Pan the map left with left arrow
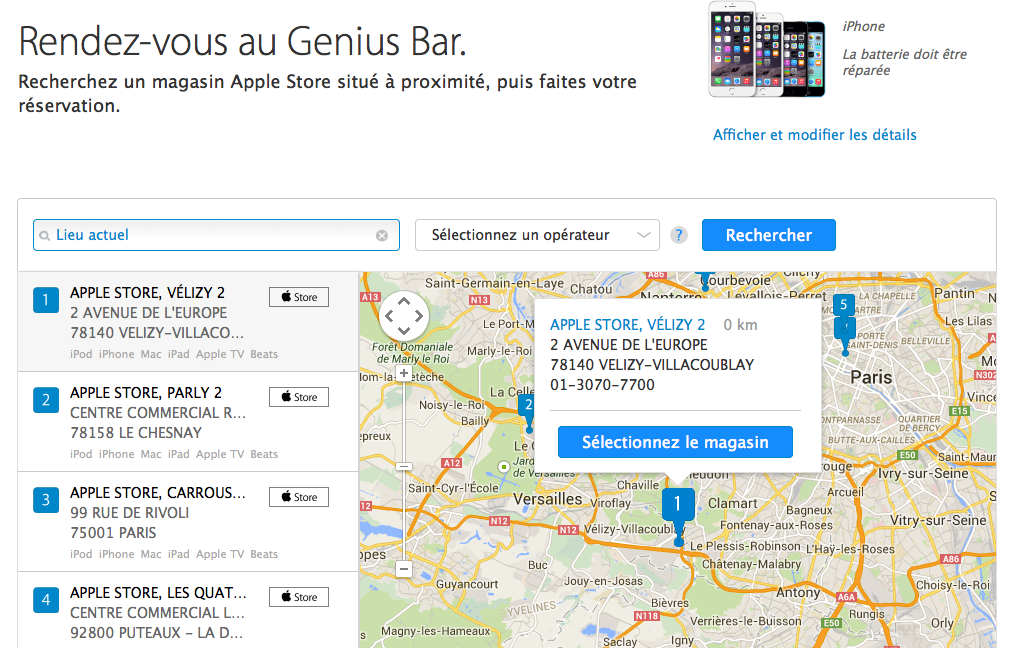 (389, 316)
